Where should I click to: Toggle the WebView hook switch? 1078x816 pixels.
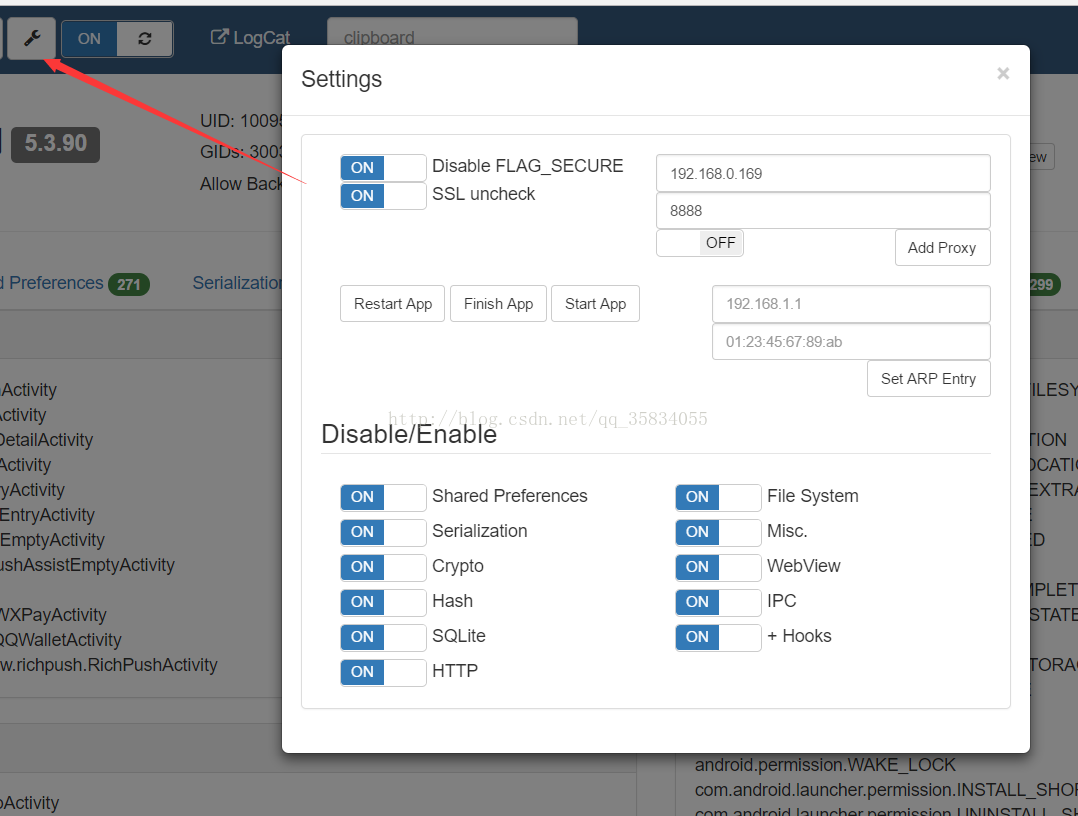pyautogui.click(x=718, y=567)
